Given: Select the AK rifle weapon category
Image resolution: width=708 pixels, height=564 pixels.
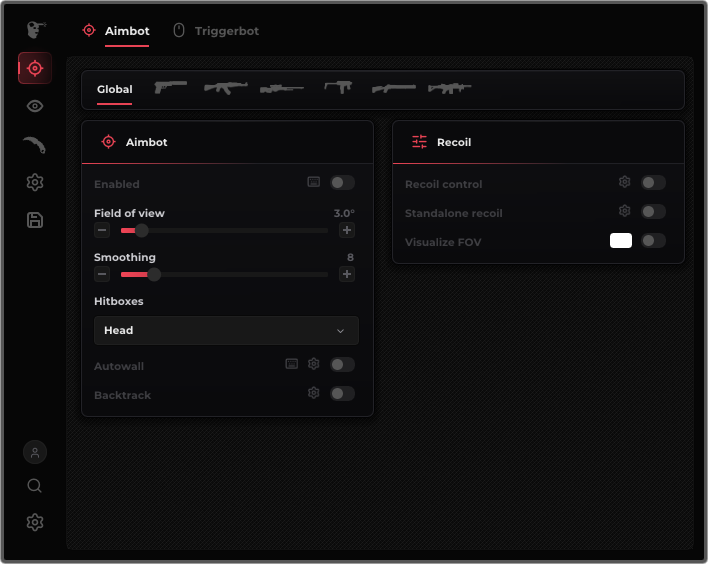Looking at the screenshot, I should point(226,87).
